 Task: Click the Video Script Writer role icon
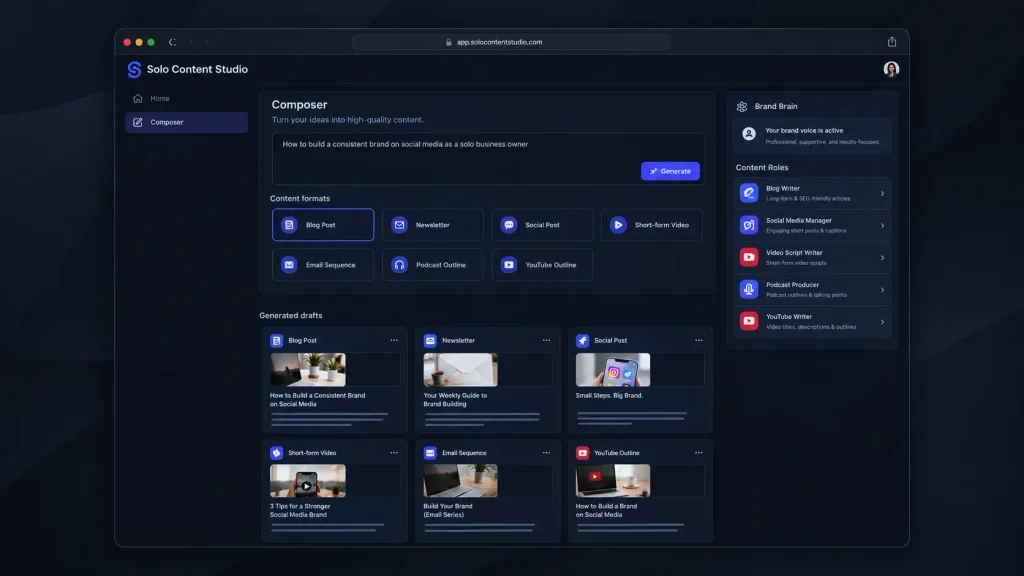[x=748, y=257]
